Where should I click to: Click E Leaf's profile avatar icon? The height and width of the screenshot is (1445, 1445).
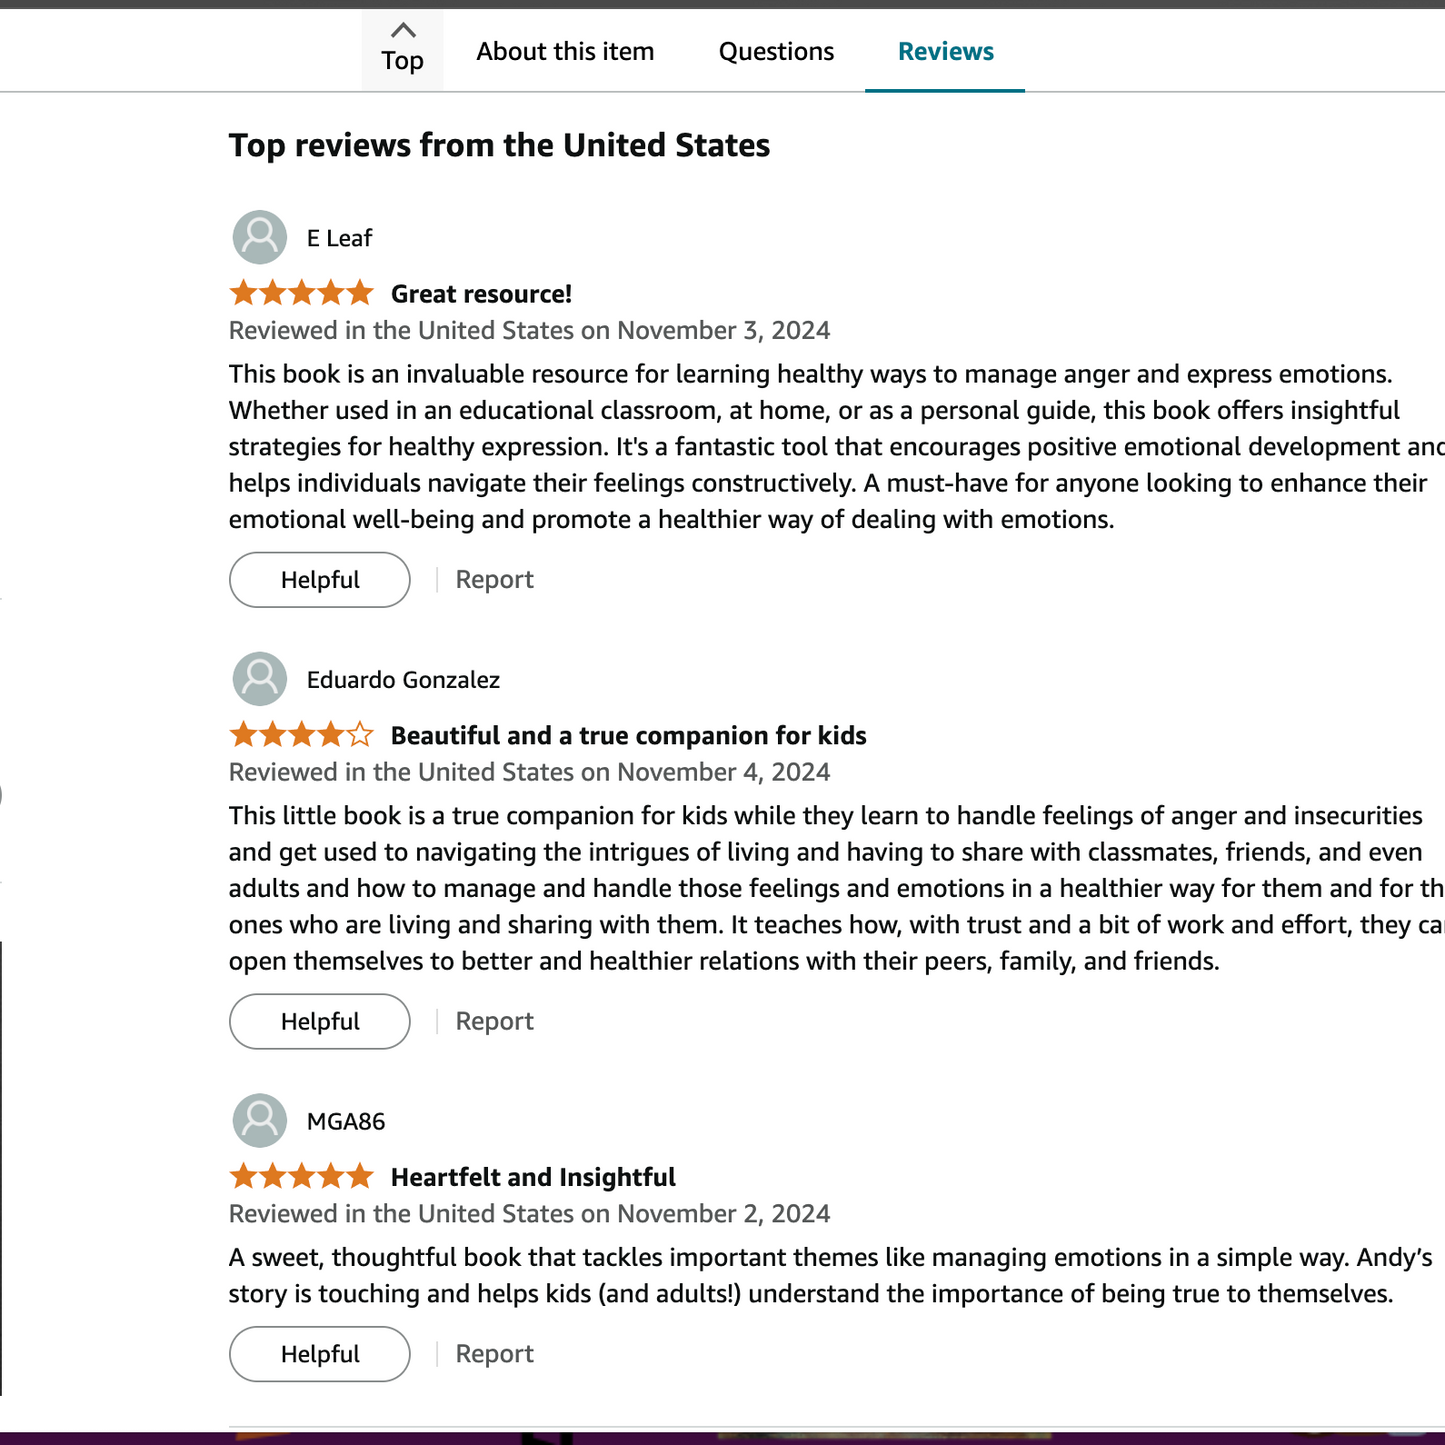(260, 237)
